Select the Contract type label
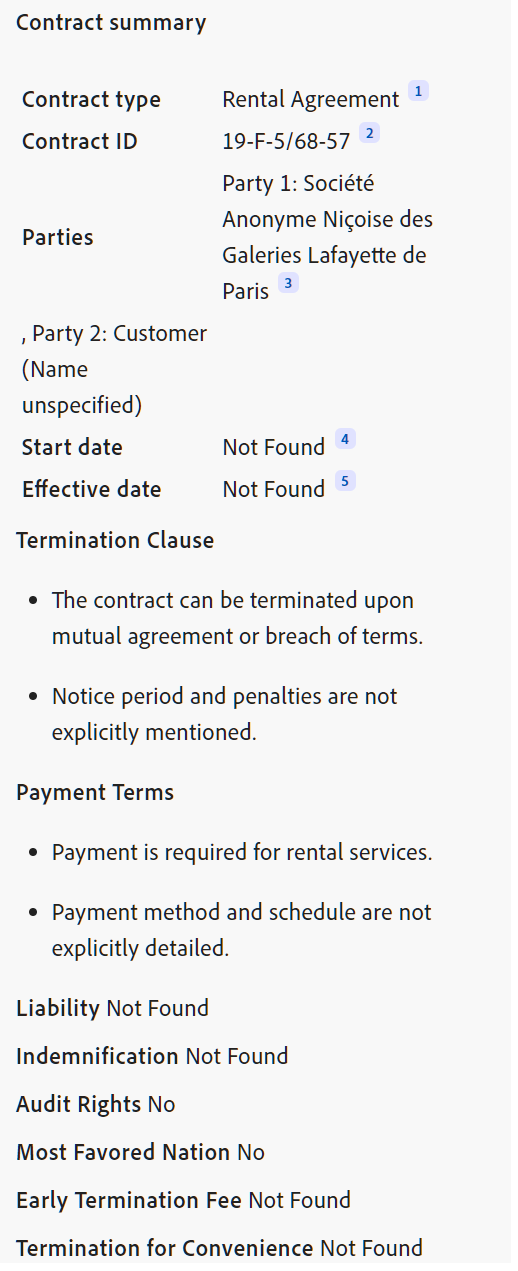Viewport: 518px width, 1271px height. tap(91, 100)
